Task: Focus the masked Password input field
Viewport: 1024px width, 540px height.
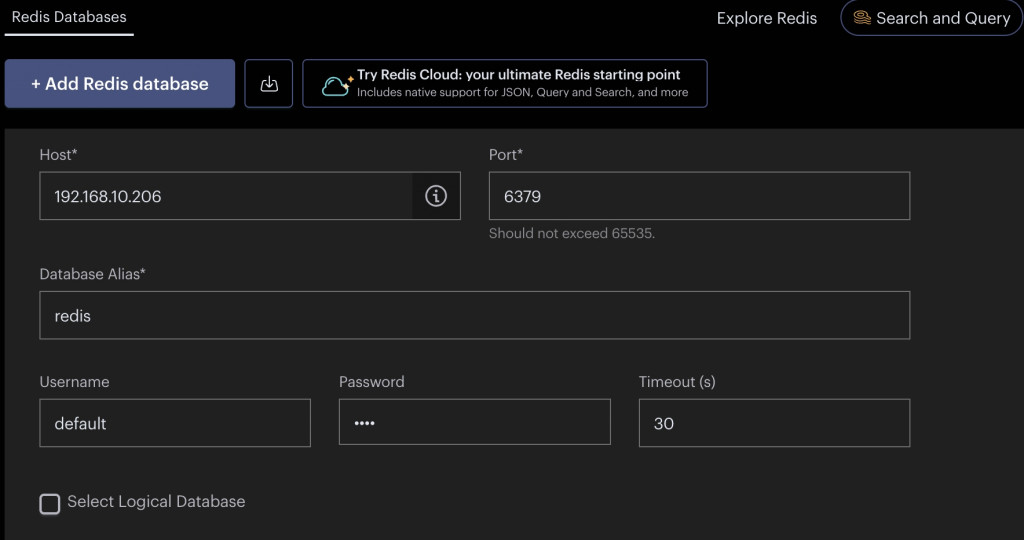Action: pos(475,422)
